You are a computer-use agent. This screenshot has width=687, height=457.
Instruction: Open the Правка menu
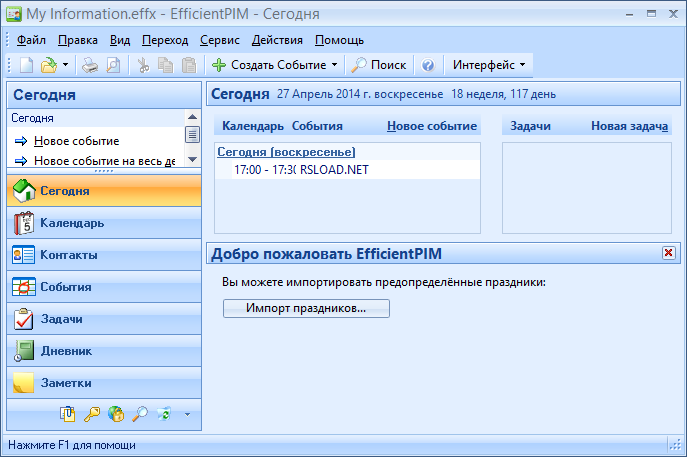[78, 40]
